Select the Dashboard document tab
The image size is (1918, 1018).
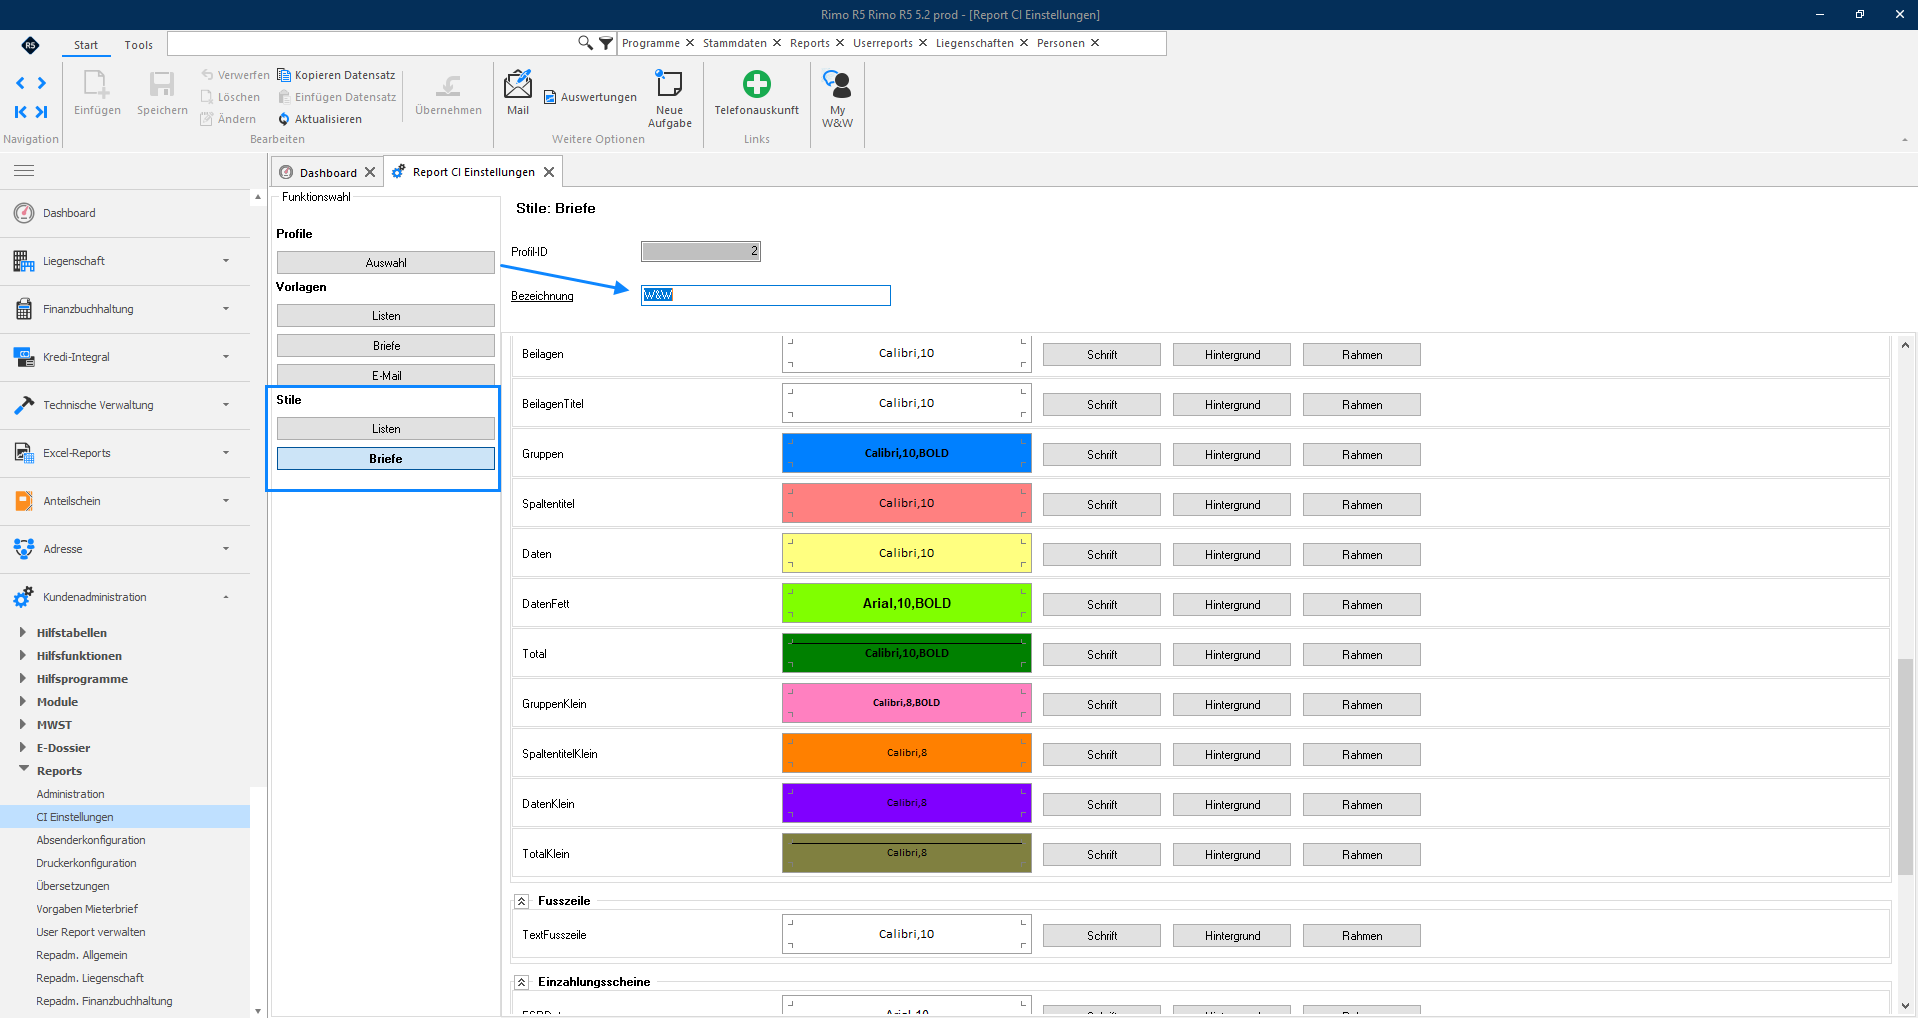click(x=328, y=172)
